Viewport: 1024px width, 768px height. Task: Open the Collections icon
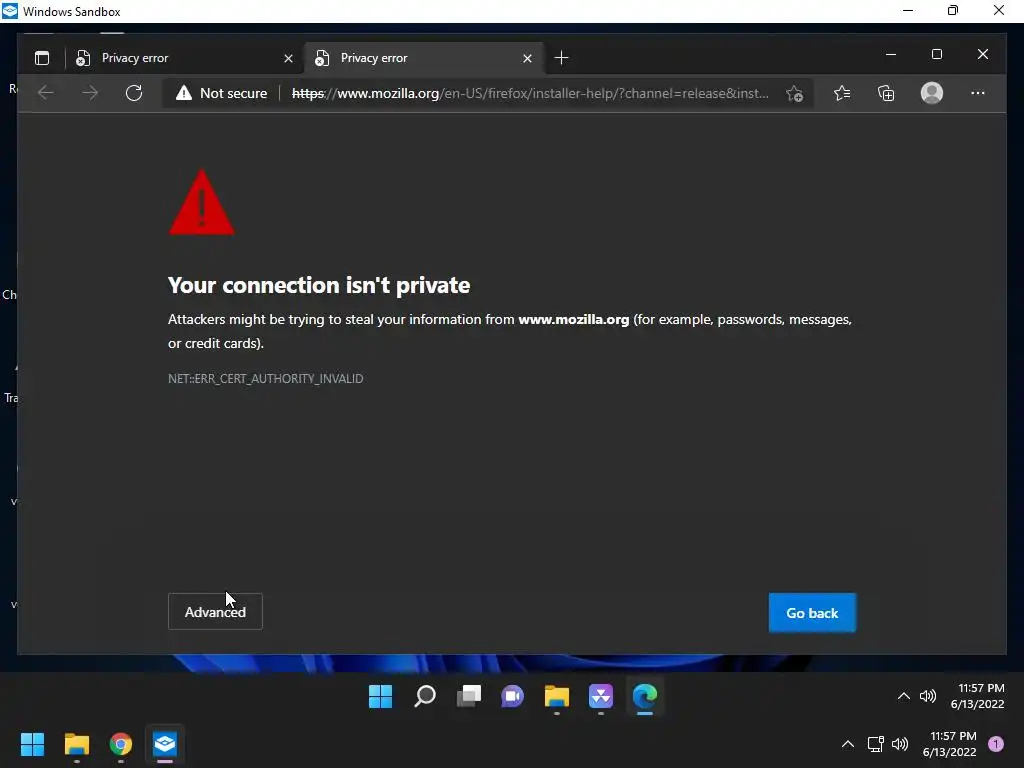click(886, 93)
